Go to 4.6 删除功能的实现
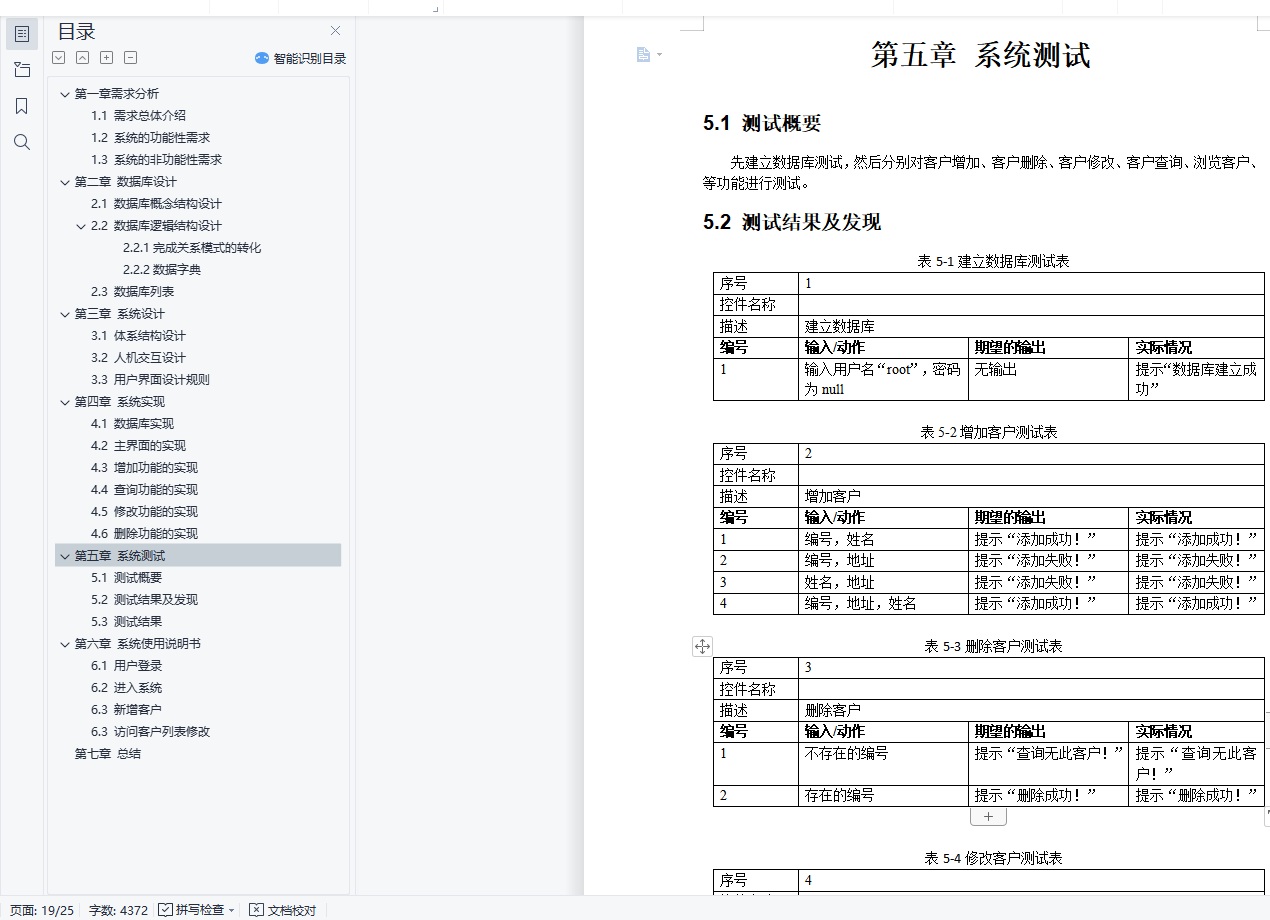 coord(144,534)
